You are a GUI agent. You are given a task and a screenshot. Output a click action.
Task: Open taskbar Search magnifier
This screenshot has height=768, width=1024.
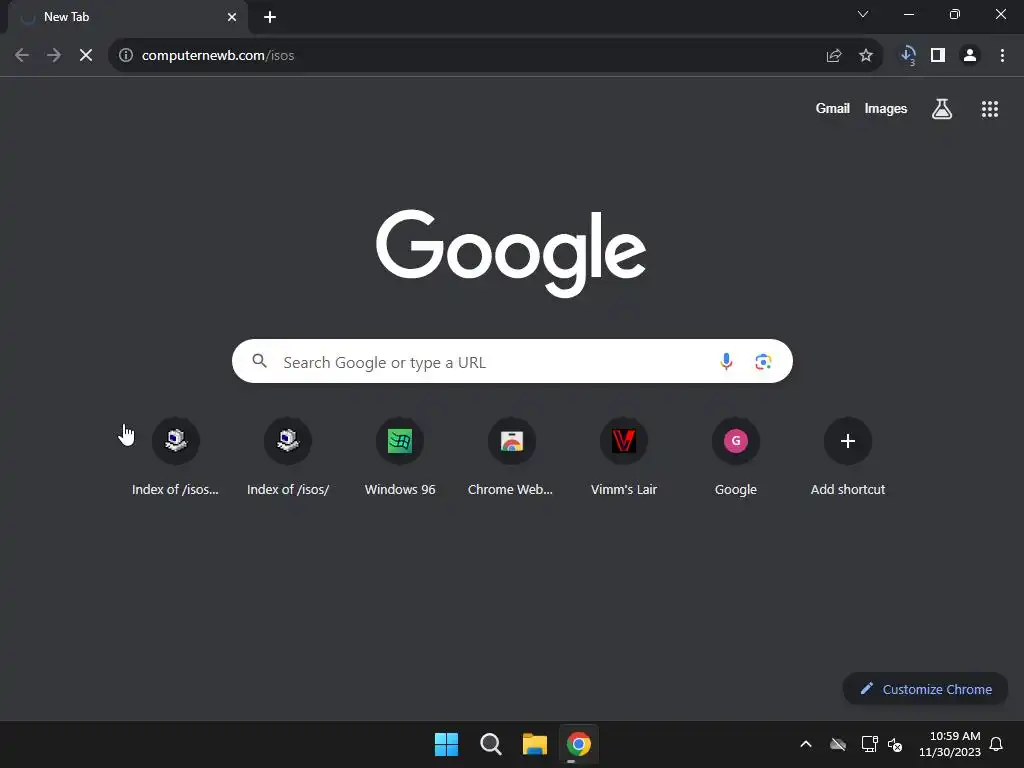coord(490,744)
